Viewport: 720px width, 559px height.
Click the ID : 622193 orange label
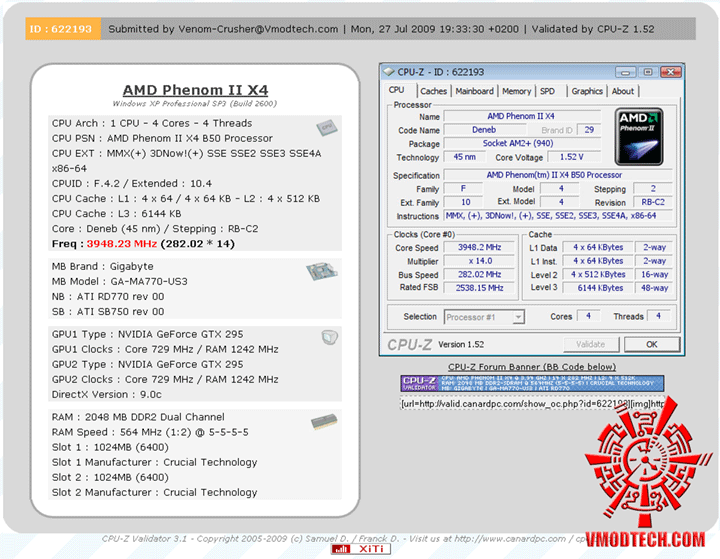[x=61, y=29]
